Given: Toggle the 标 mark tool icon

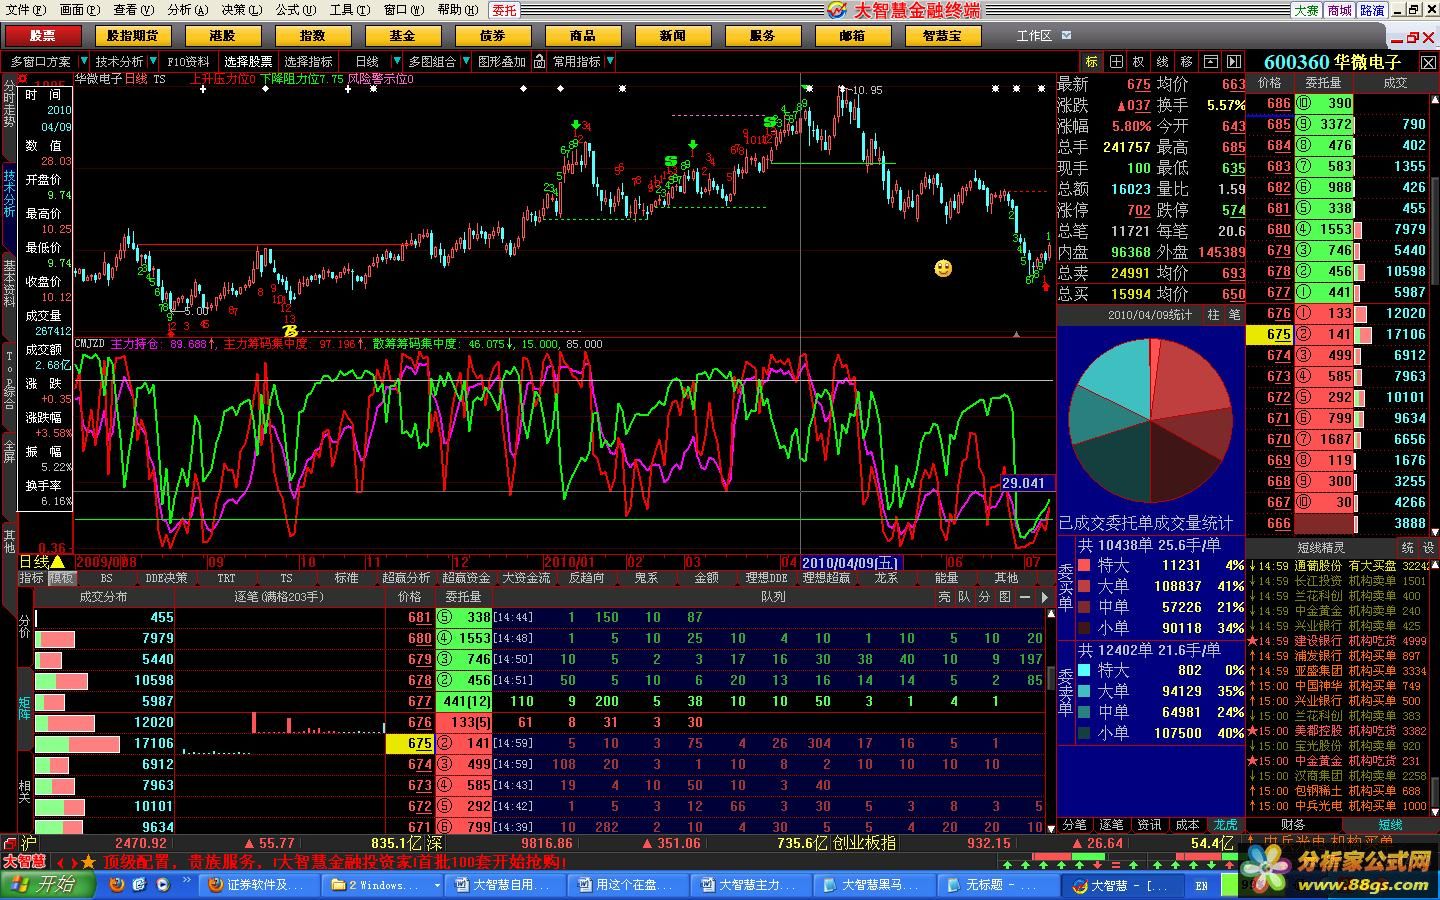Looking at the screenshot, I should coord(1092,62).
